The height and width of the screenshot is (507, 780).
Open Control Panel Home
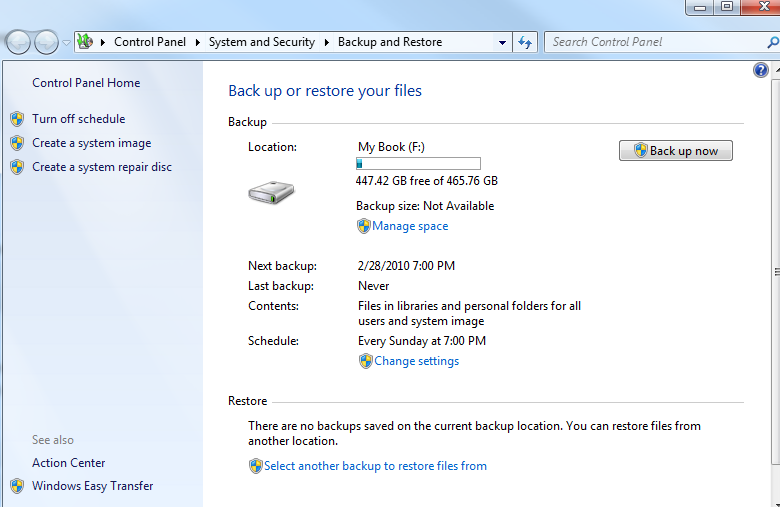(x=86, y=83)
